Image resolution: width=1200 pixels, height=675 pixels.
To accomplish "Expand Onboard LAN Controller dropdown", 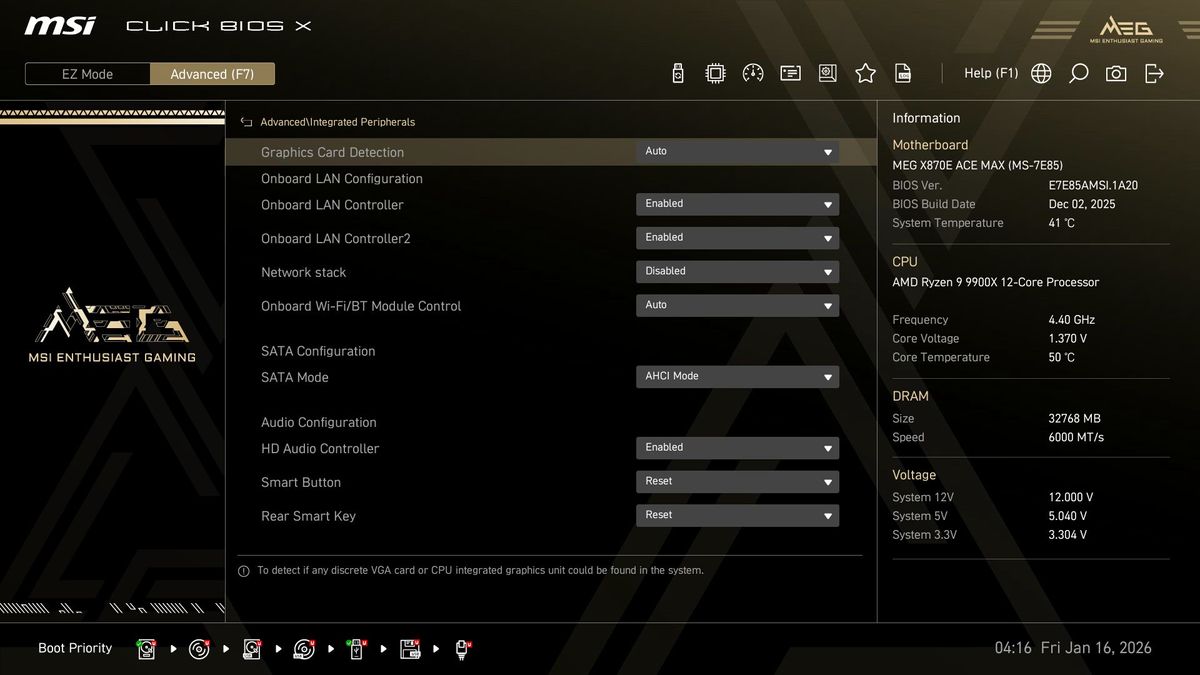I will point(737,204).
